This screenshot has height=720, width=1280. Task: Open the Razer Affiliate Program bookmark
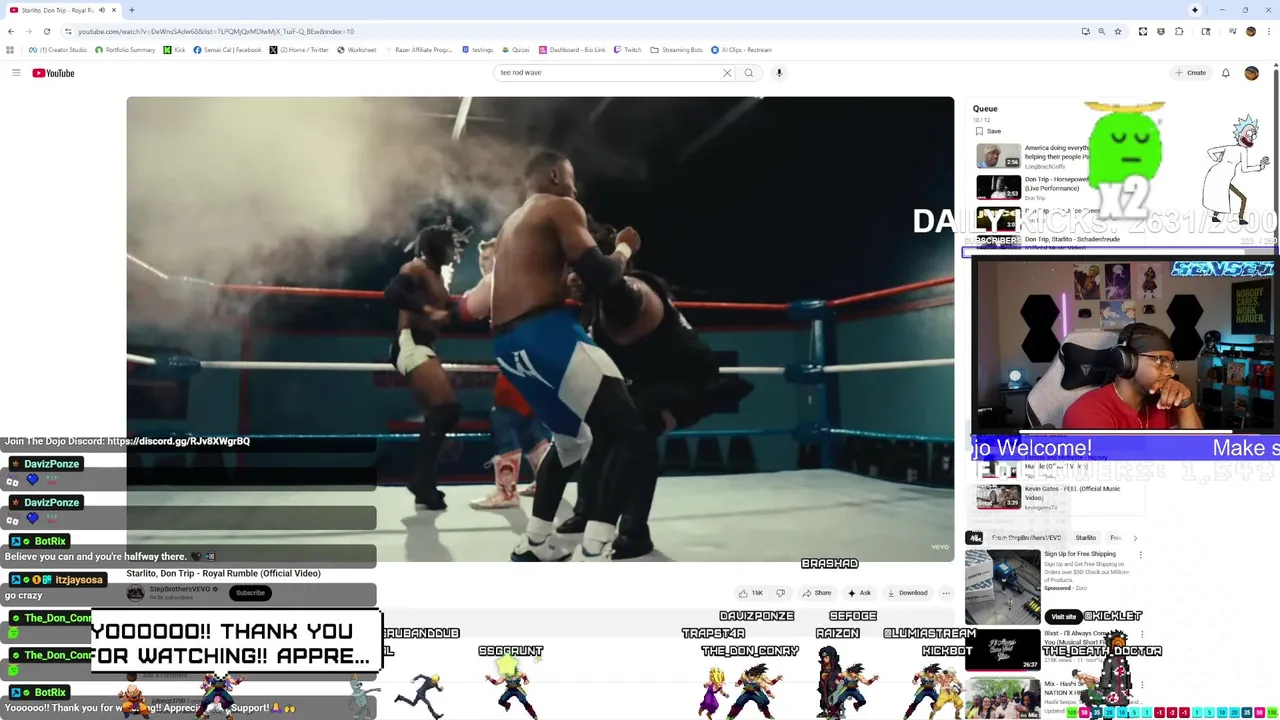tap(418, 50)
